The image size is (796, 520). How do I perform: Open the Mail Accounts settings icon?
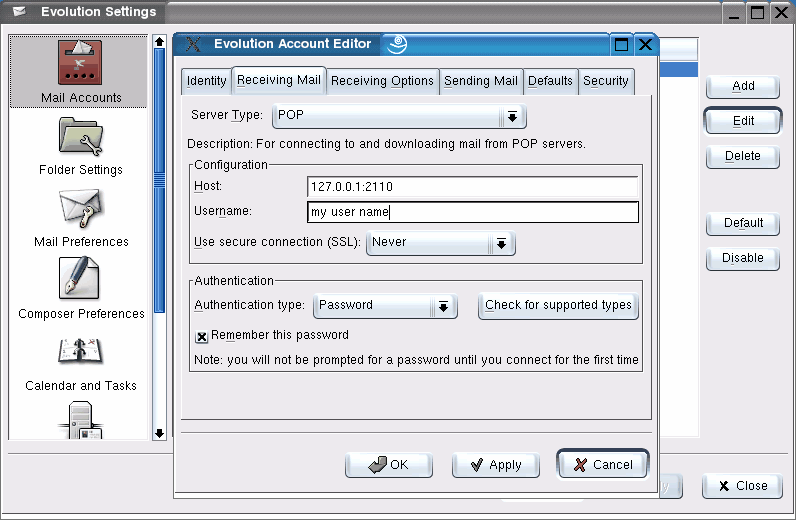click(80, 62)
